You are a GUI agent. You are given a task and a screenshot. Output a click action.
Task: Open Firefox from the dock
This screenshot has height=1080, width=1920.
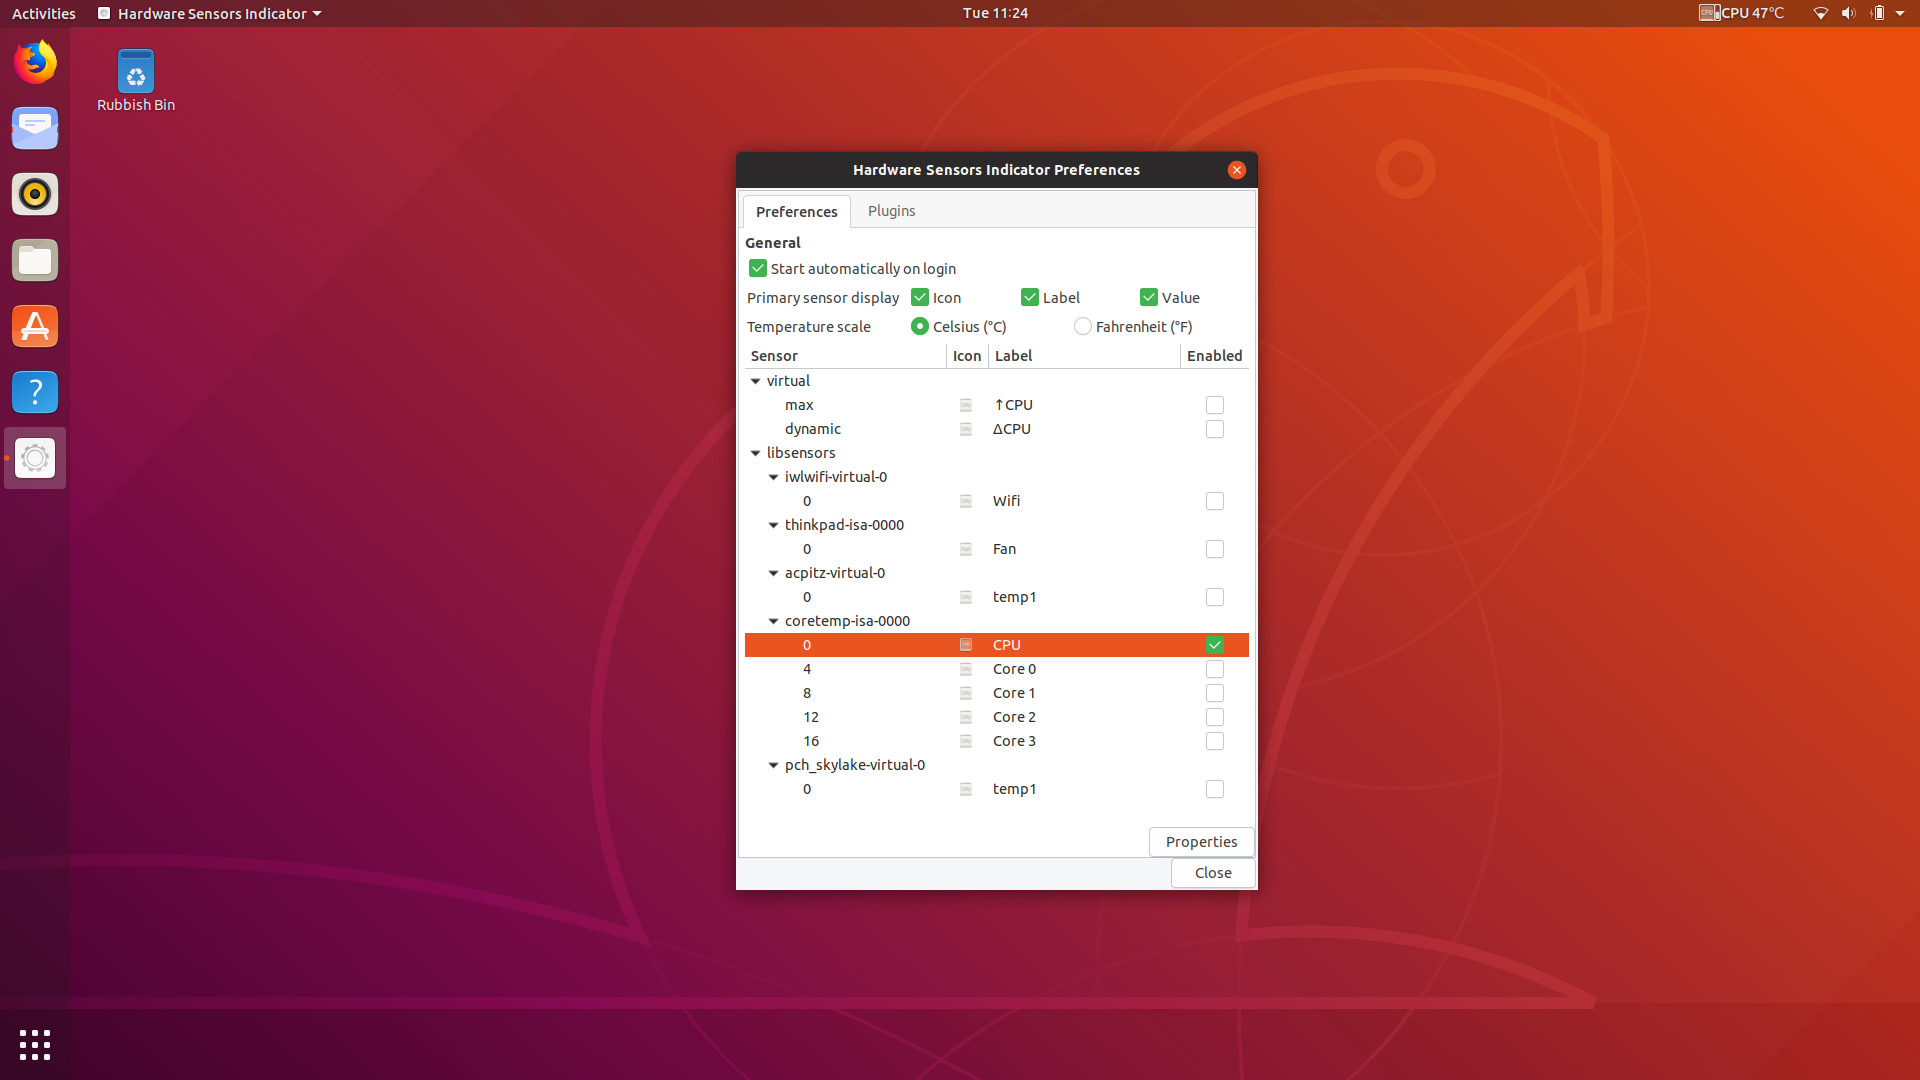(x=35, y=61)
